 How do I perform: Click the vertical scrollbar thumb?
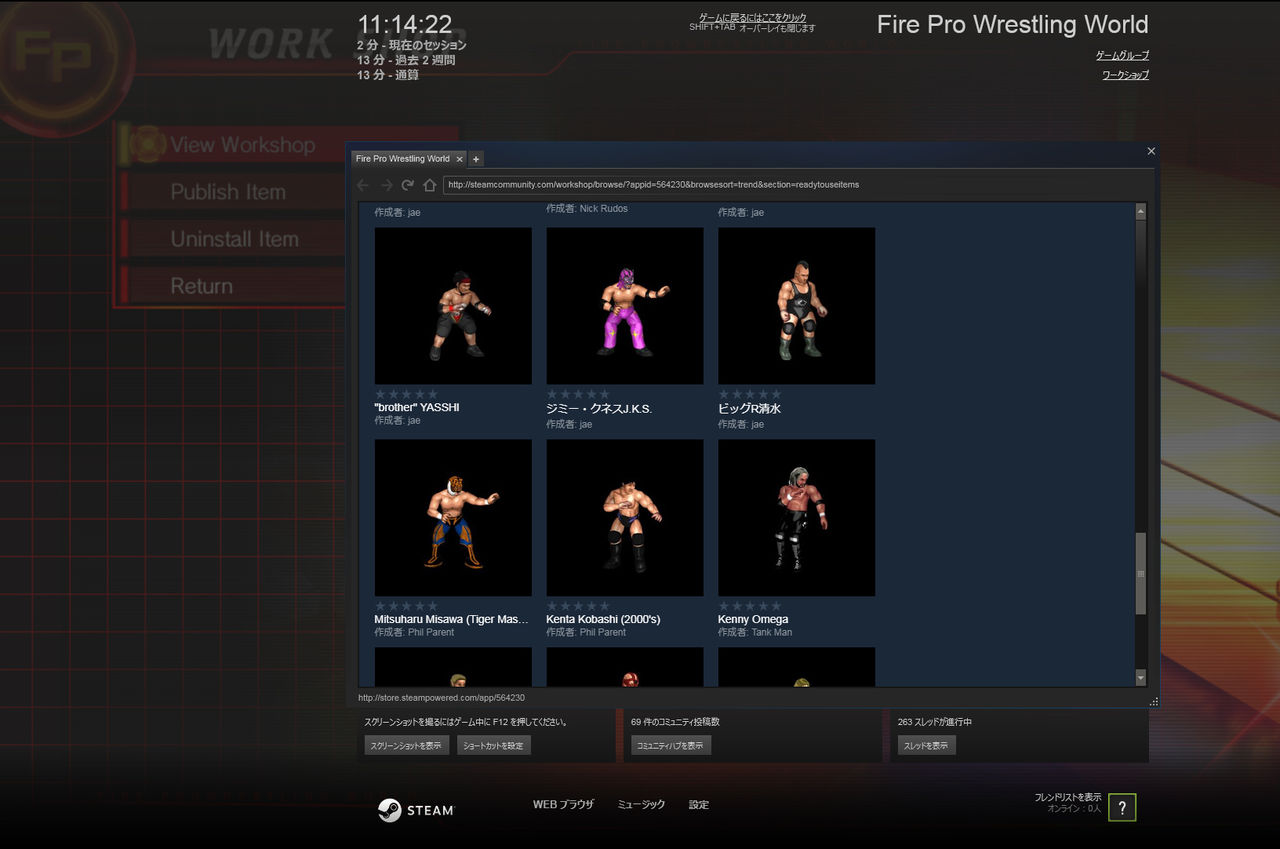[x=1141, y=574]
